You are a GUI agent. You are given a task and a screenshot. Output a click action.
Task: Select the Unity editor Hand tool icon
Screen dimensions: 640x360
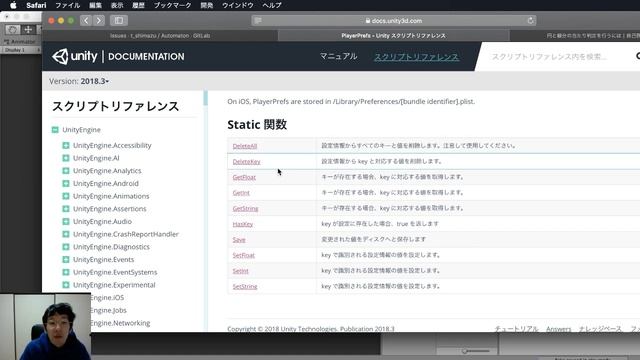pyautogui.click(x=13, y=29)
